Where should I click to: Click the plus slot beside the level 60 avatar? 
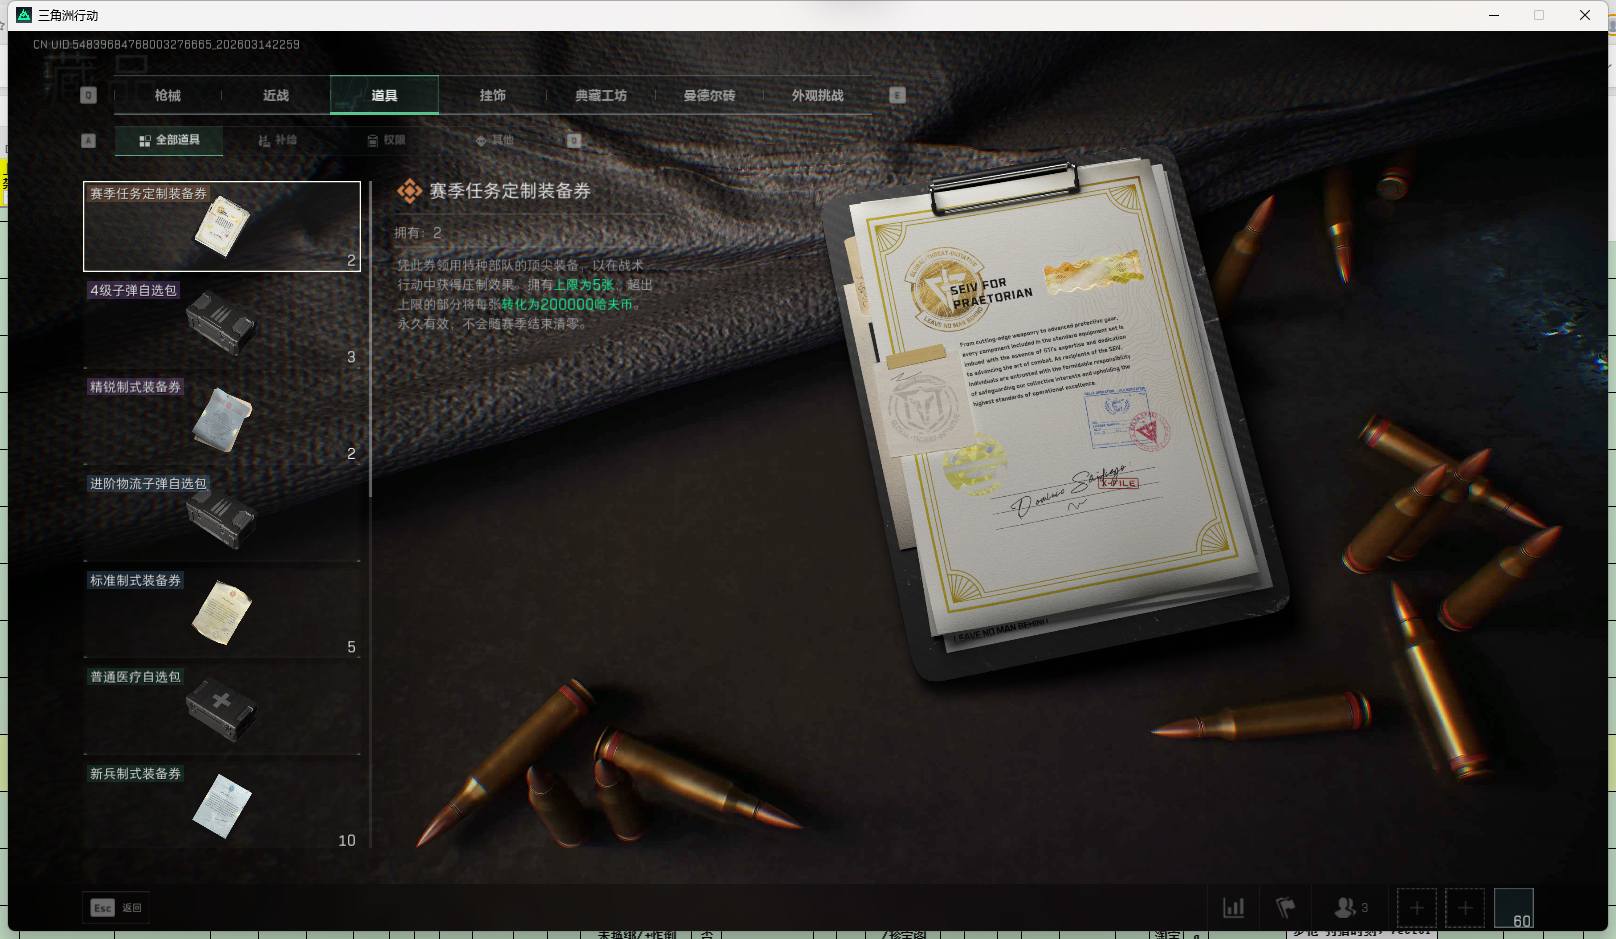click(1465, 908)
